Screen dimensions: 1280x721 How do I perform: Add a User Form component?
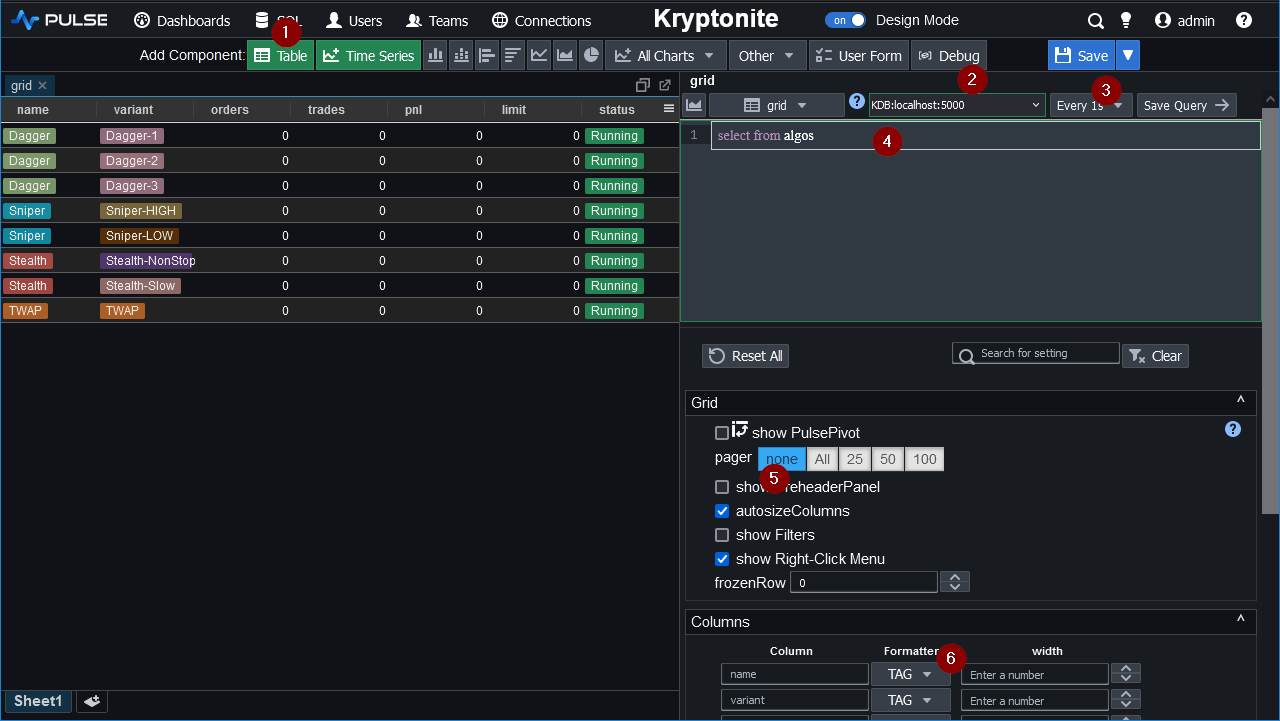[859, 56]
